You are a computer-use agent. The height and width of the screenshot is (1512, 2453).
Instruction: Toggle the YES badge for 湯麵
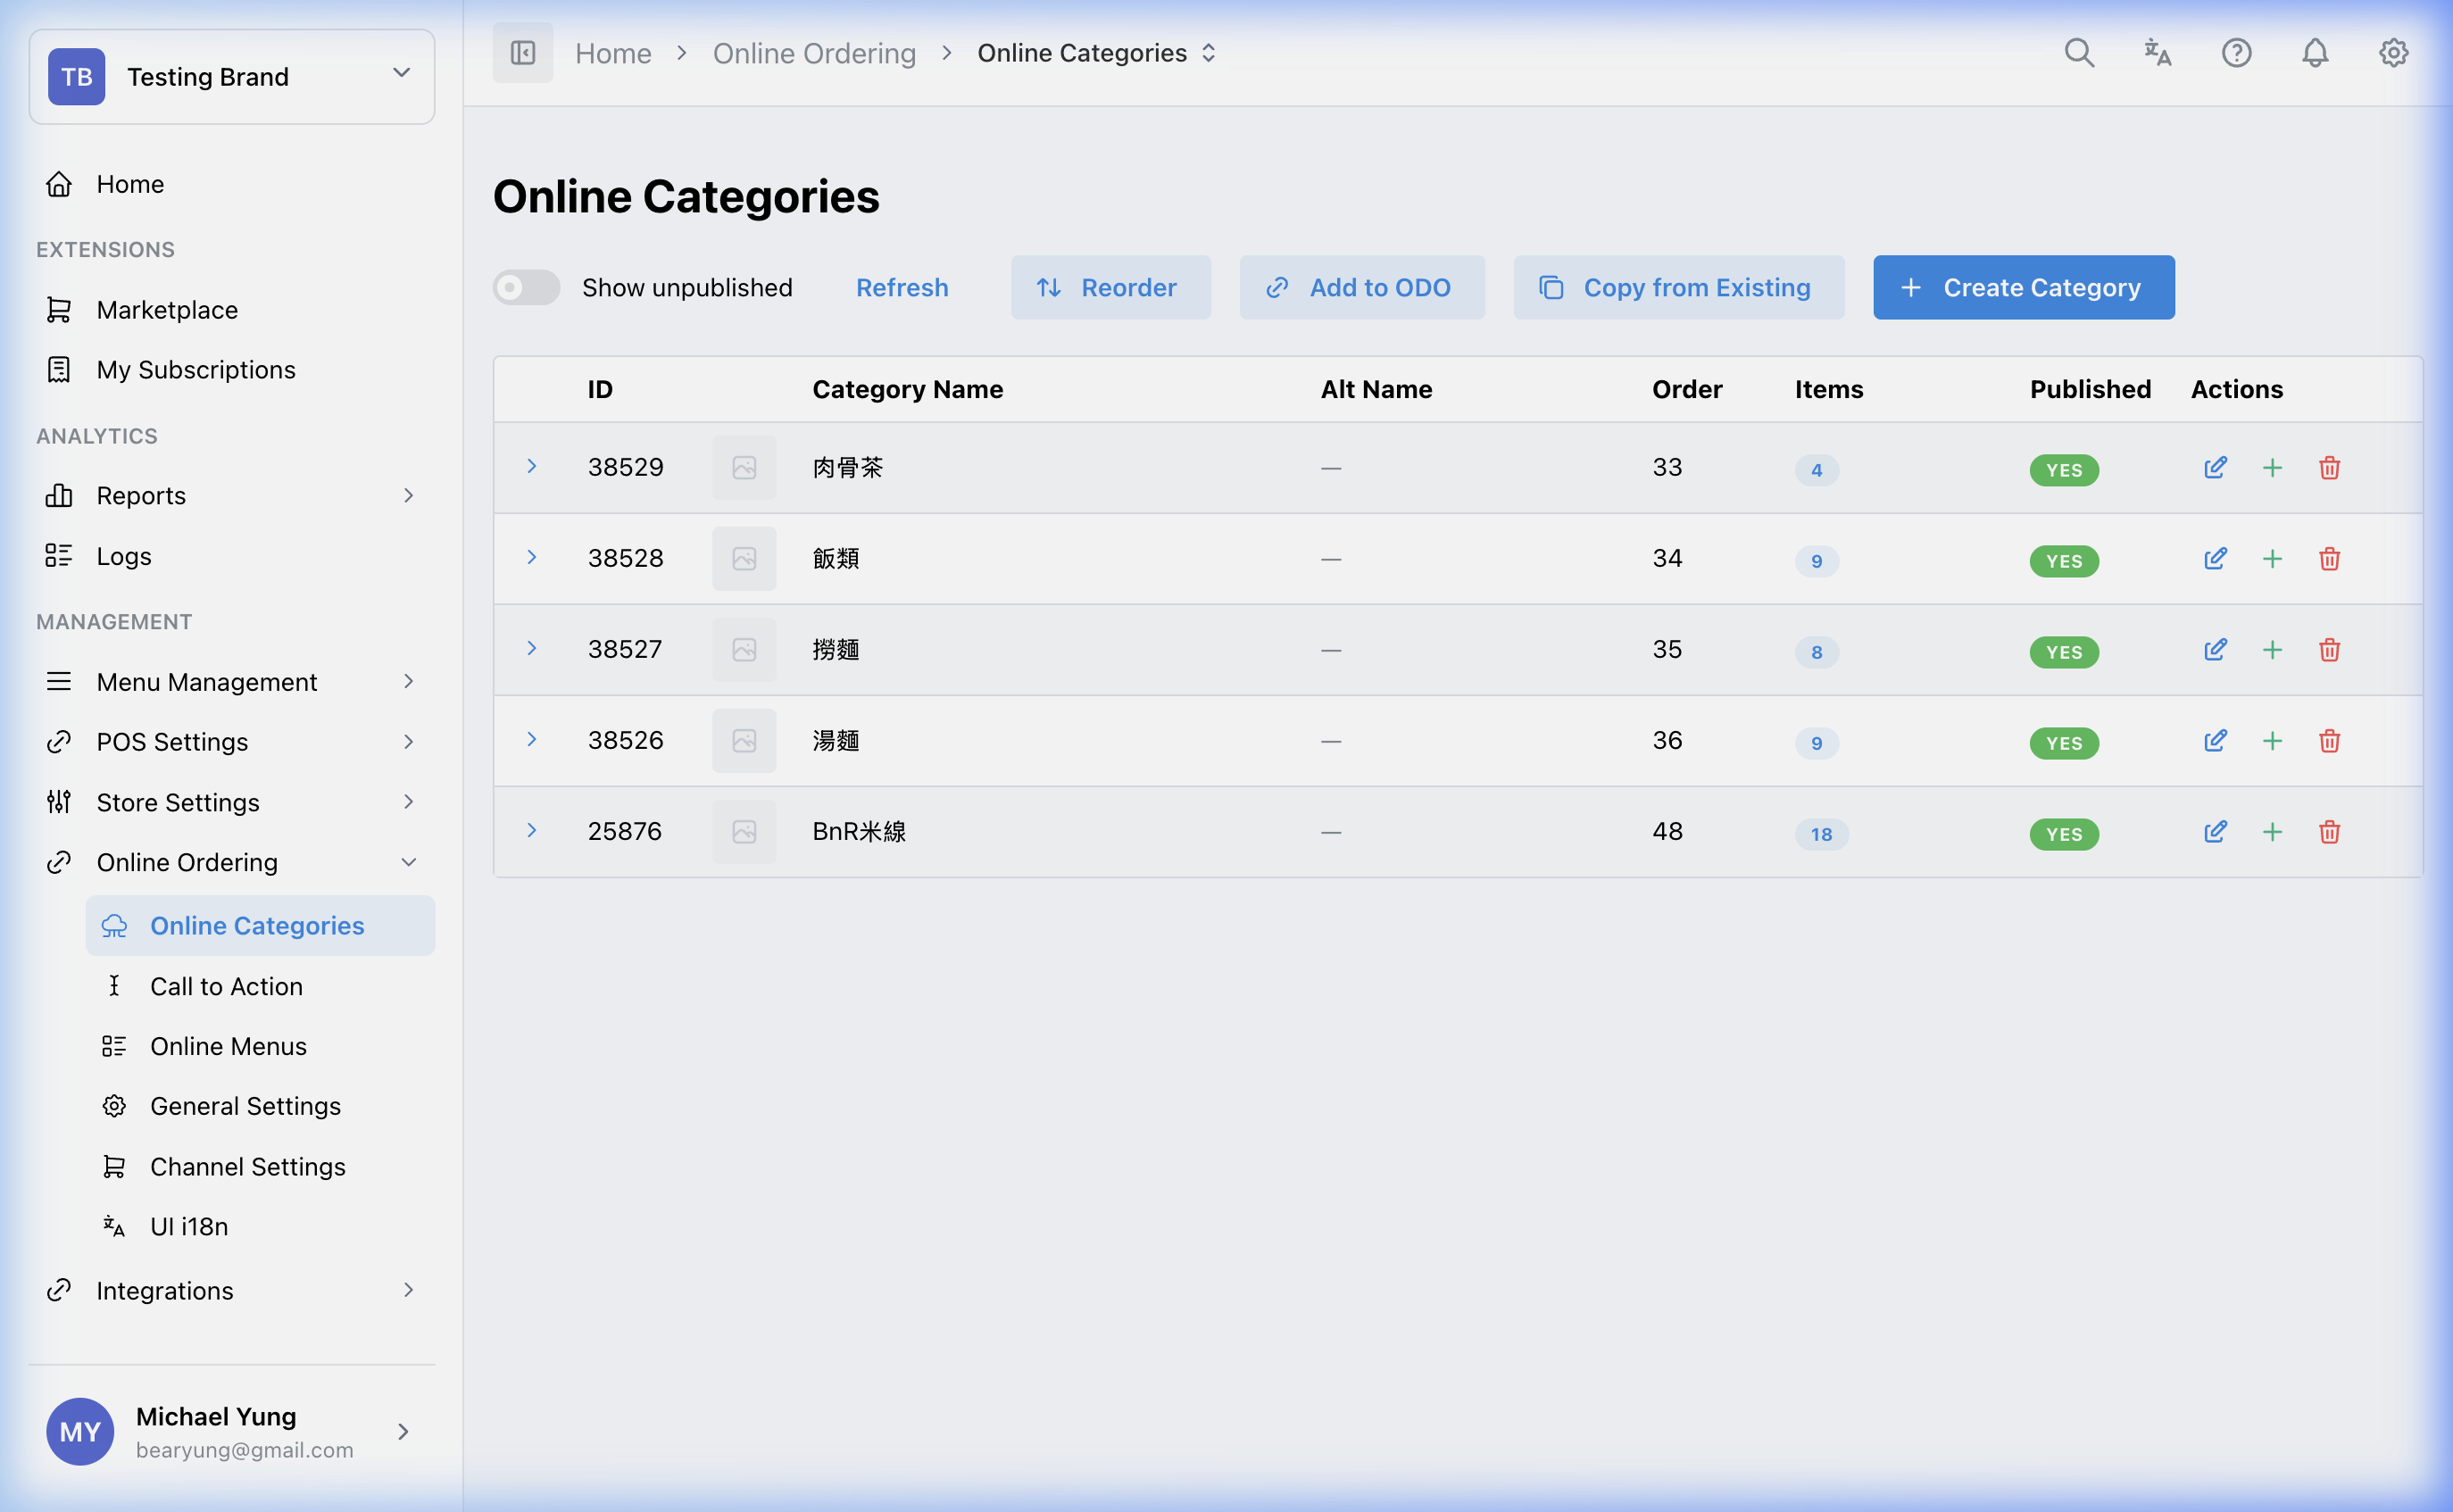pyautogui.click(x=2064, y=743)
